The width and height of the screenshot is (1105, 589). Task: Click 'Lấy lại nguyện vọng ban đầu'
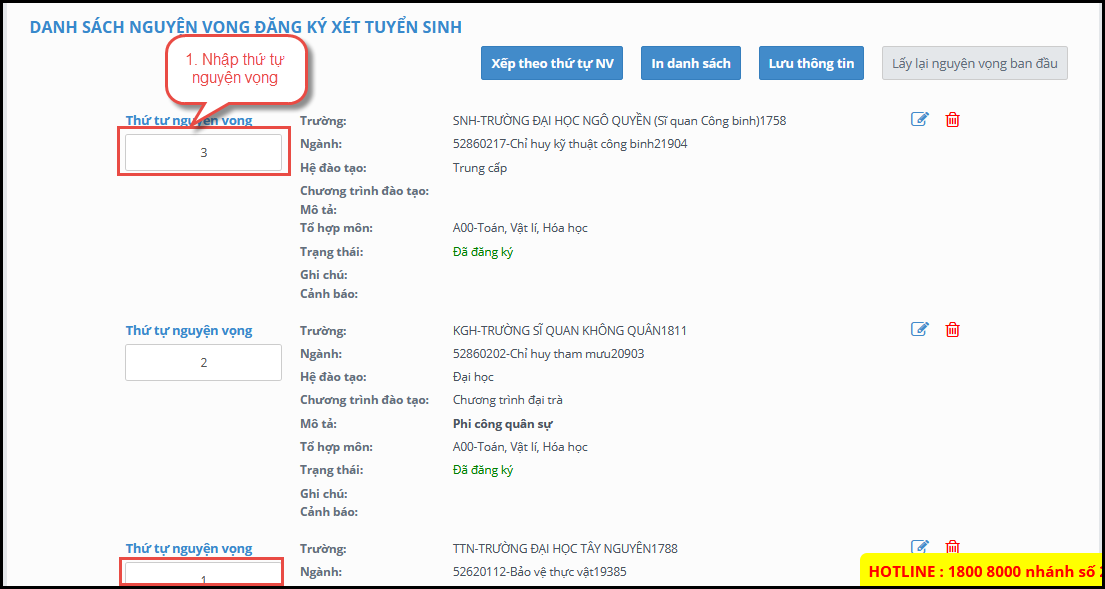coord(975,63)
